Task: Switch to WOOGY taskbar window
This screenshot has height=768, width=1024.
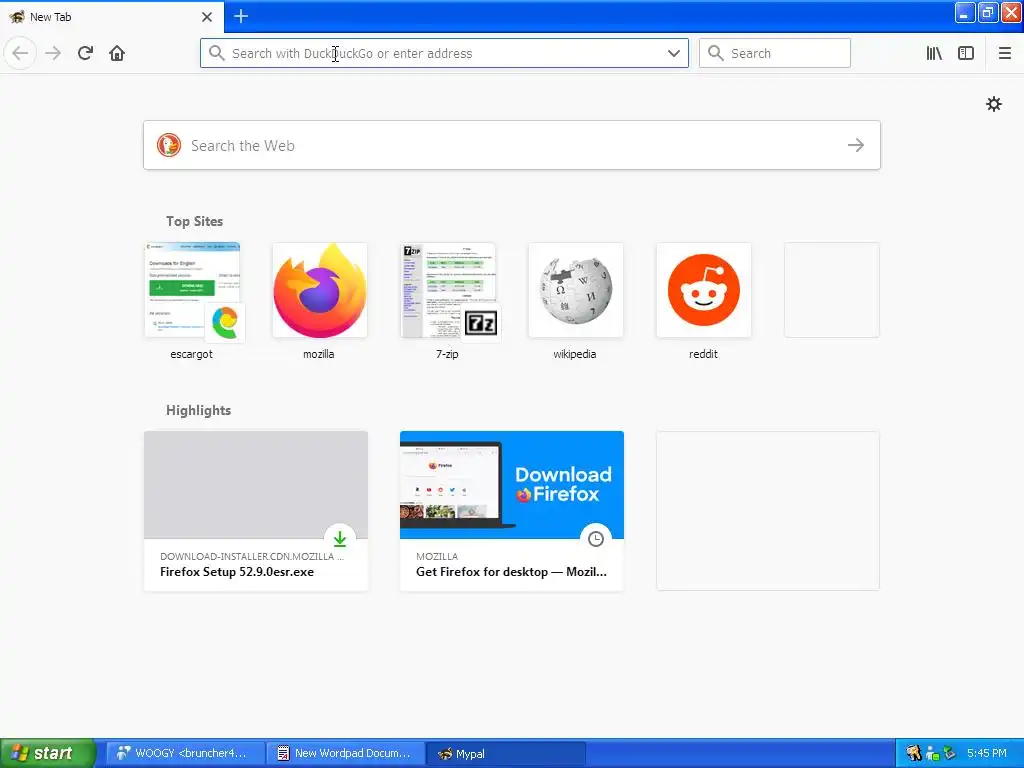Action: pos(185,753)
